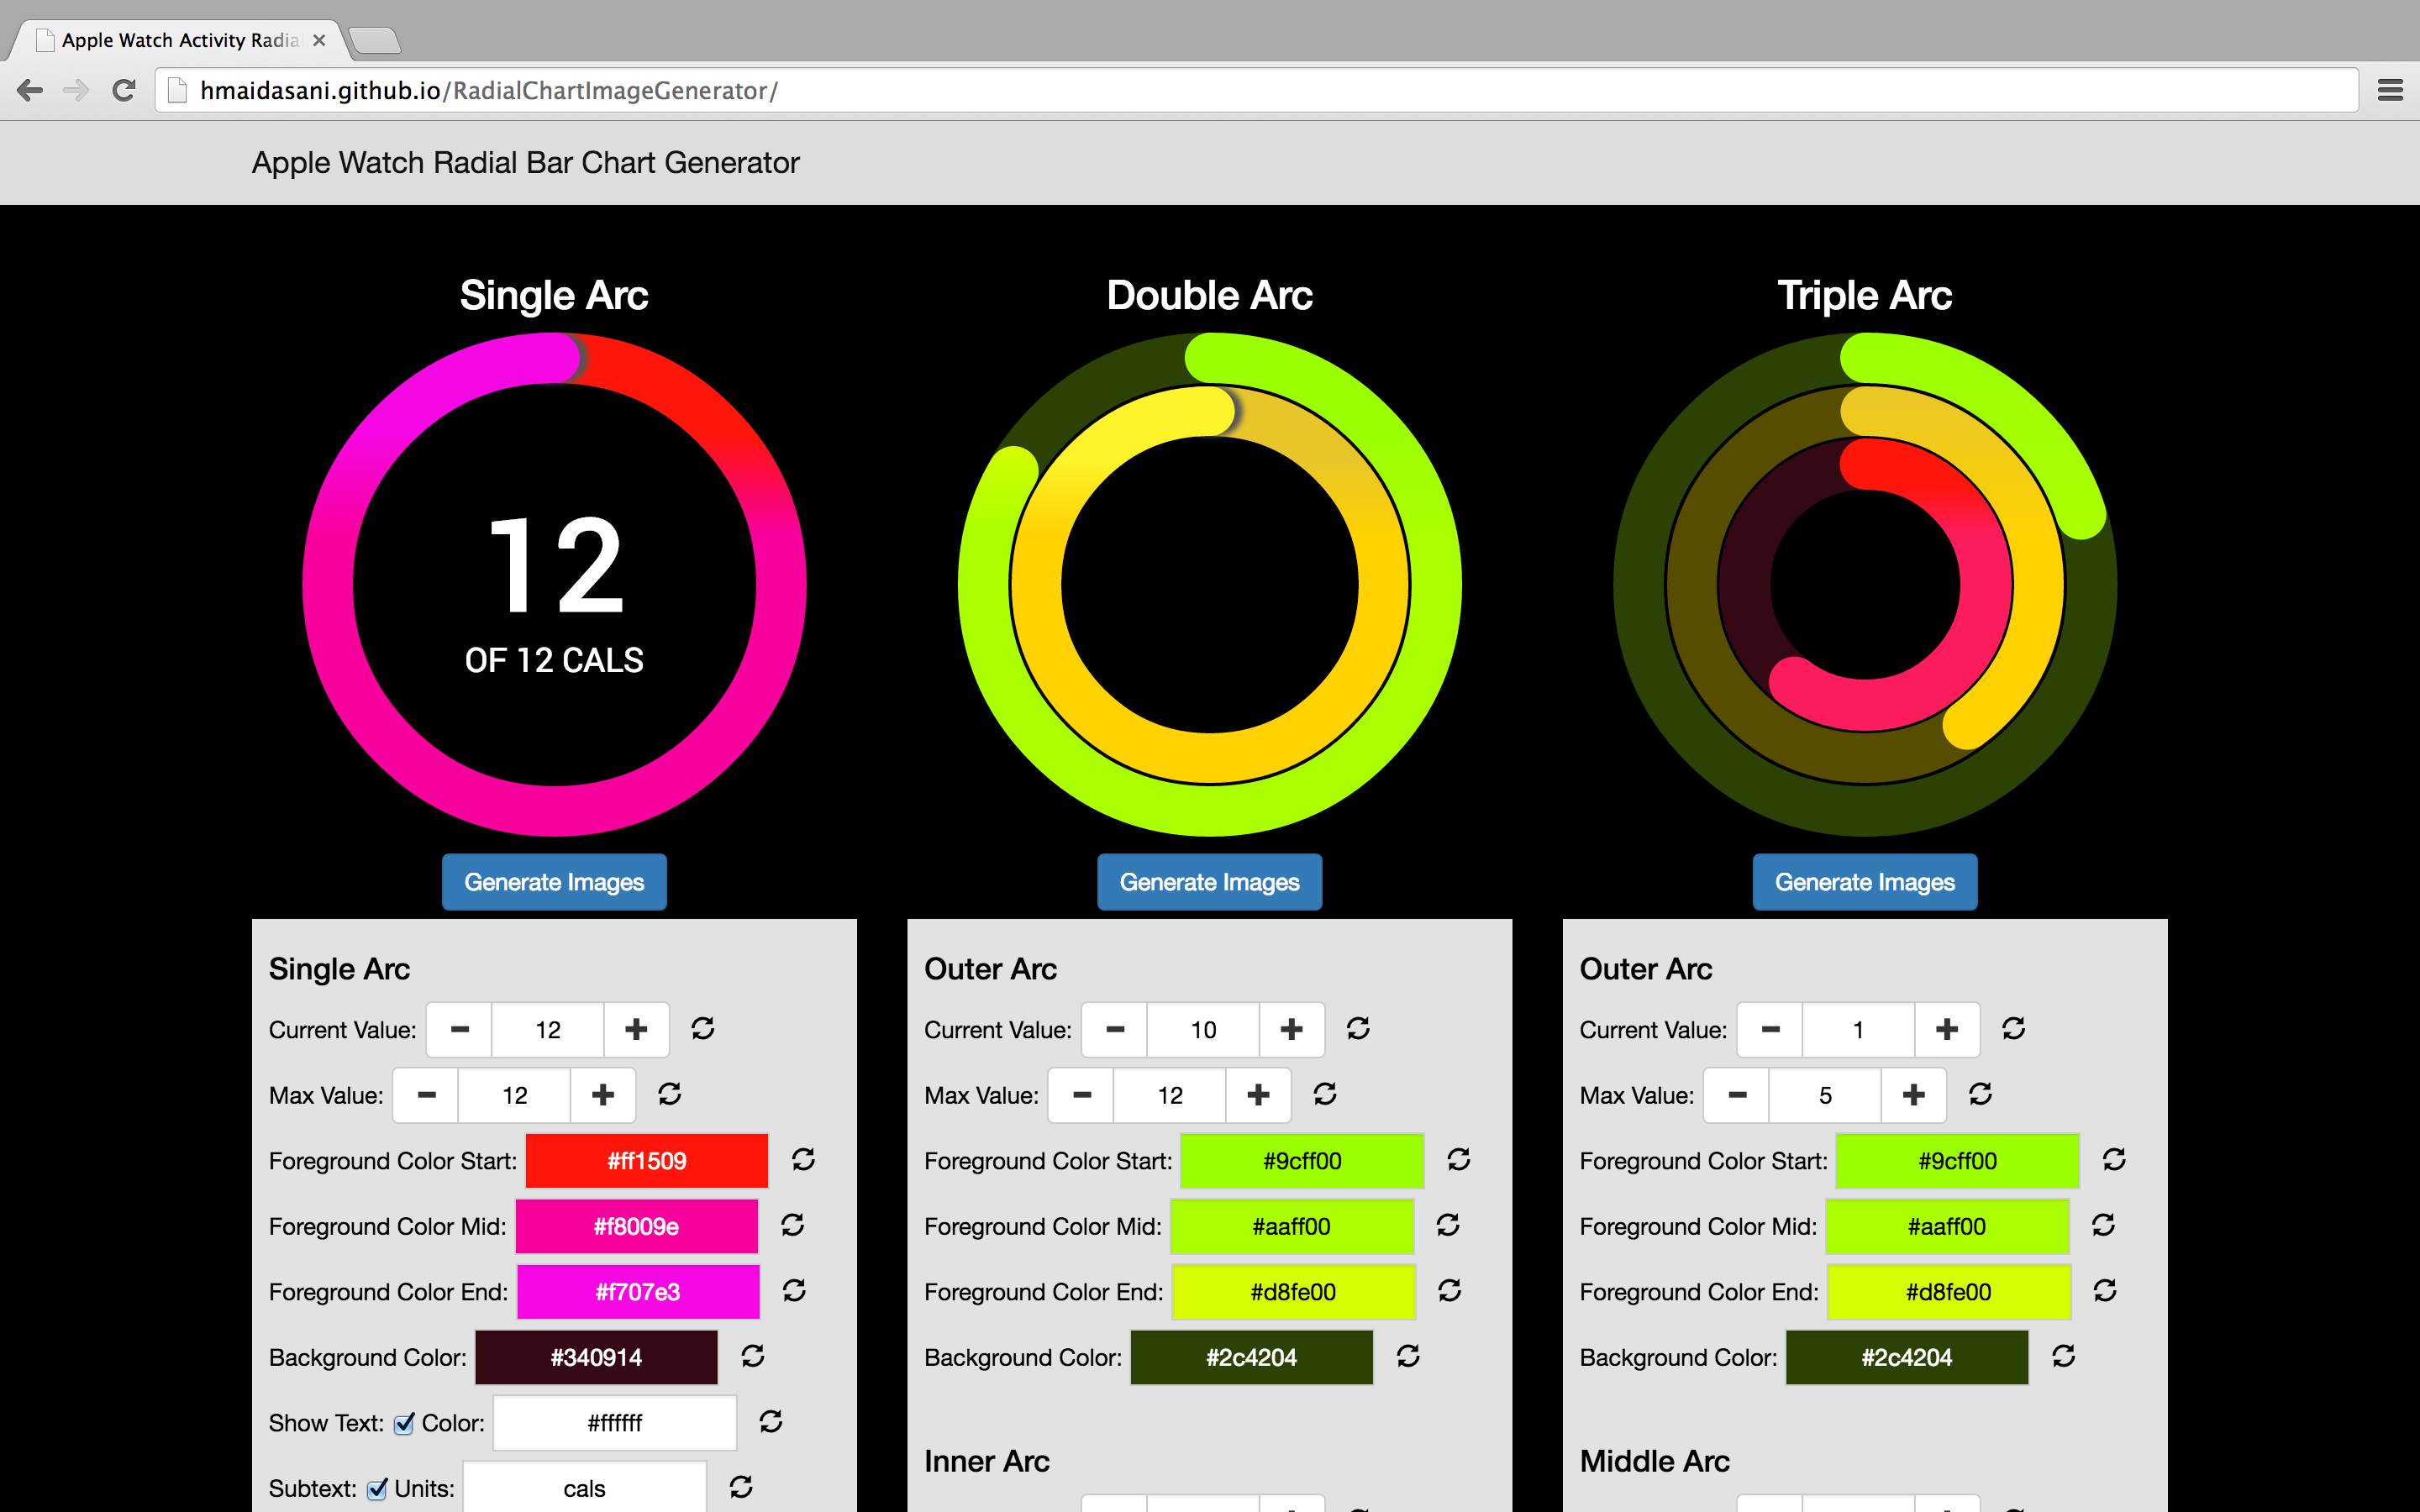Image resolution: width=2420 pixels, height=1512 pixels.
Task: Open the Chrome hamburger menu
Action: 2389,91
